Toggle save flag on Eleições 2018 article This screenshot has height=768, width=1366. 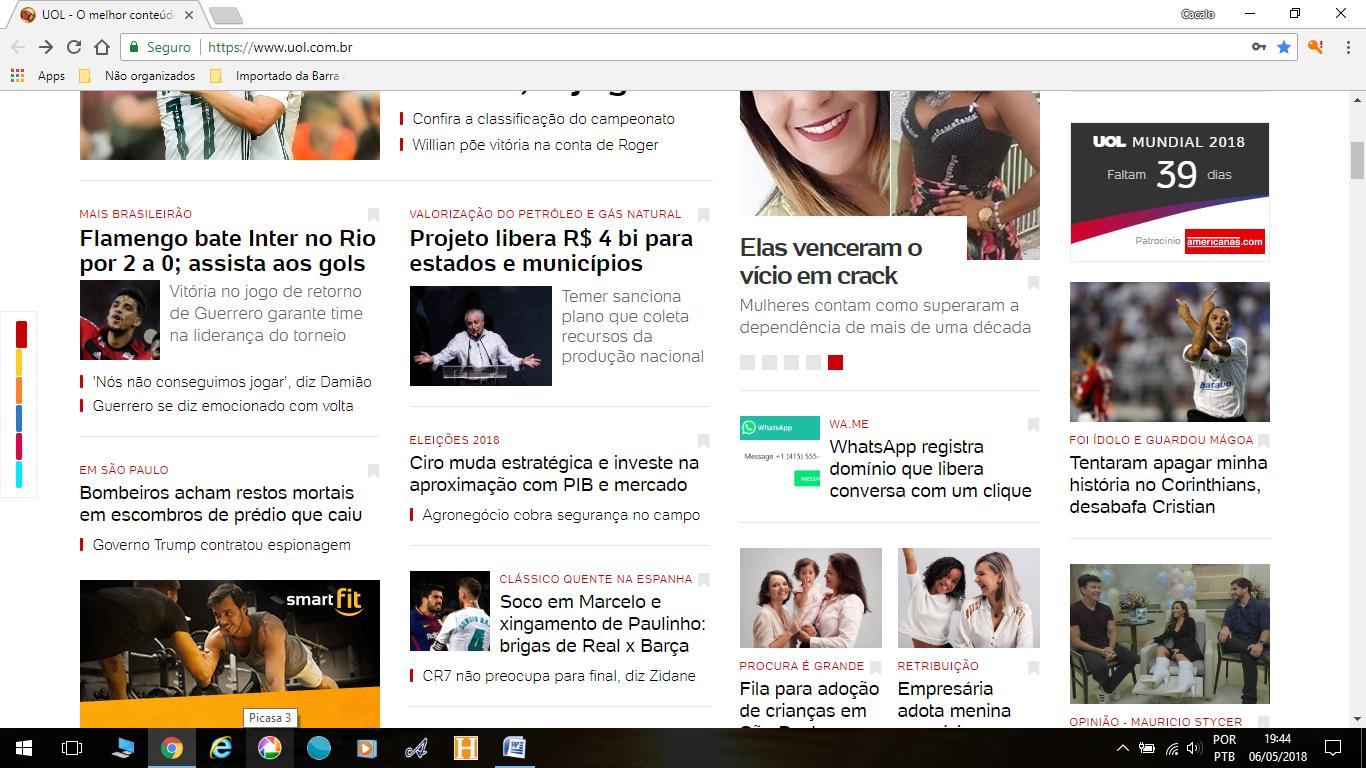[703, 441]
